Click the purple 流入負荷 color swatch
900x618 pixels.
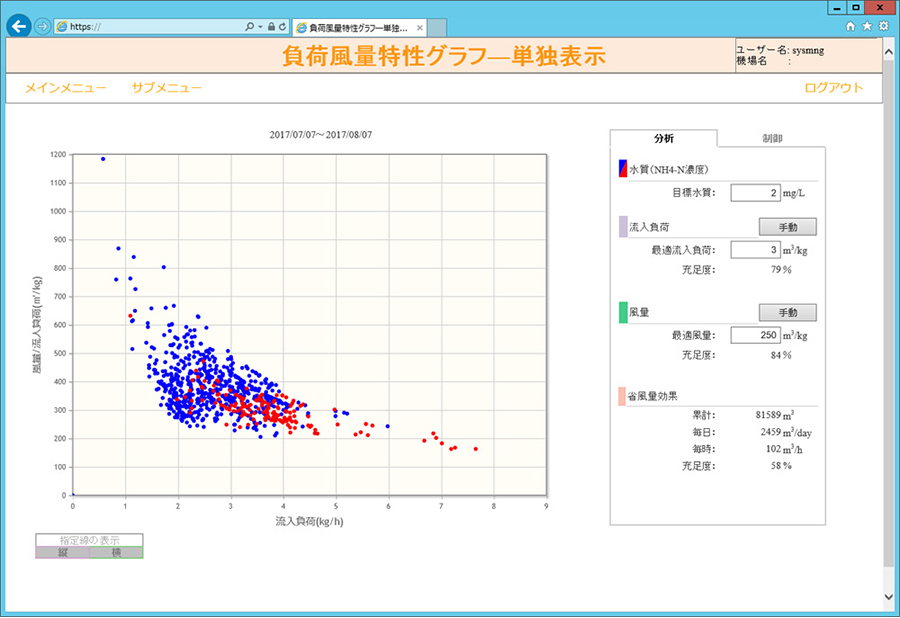coord(623,227)
